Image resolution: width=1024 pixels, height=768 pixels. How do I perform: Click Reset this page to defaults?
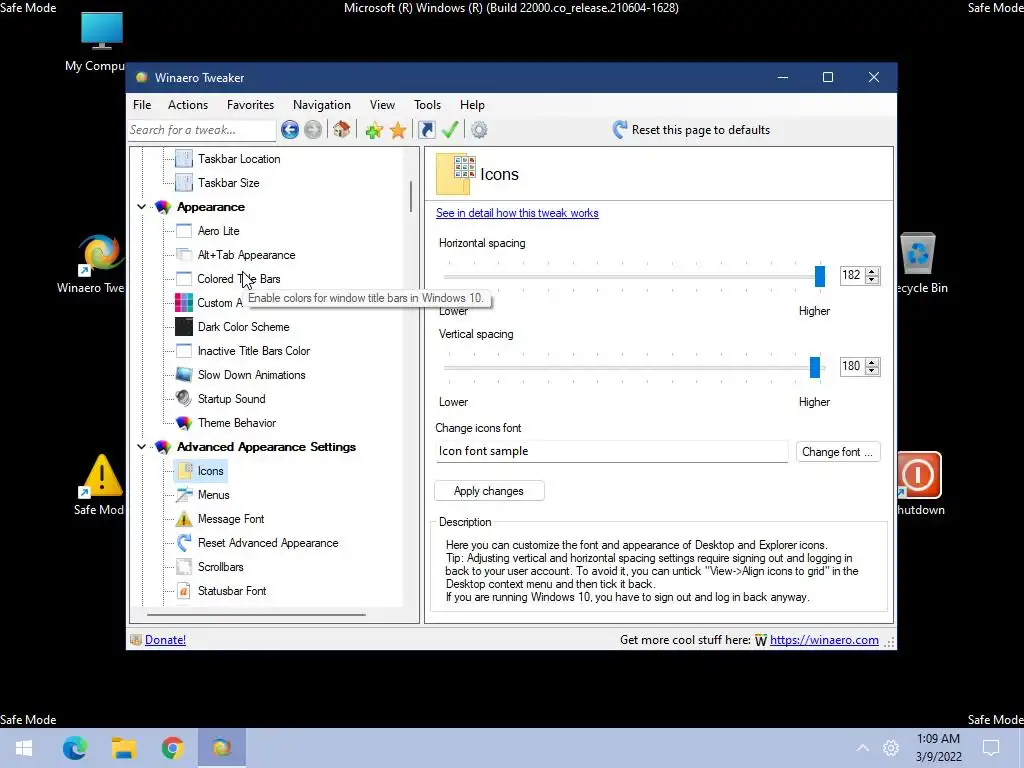point(691,130)
